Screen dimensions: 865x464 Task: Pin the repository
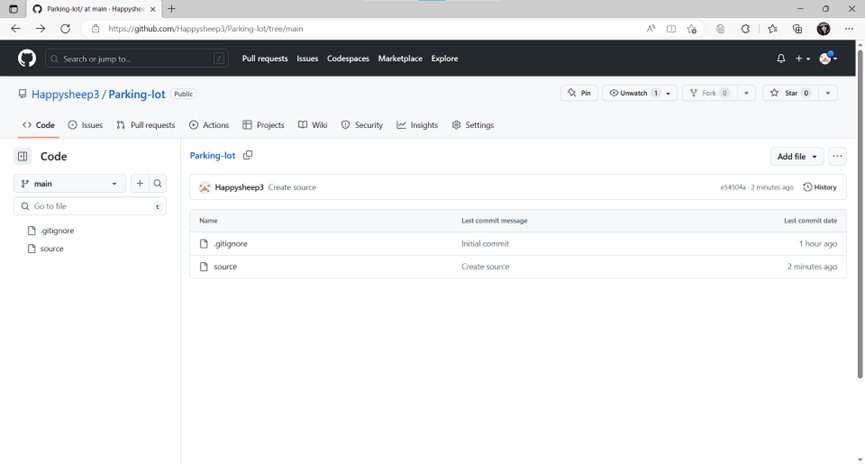(x=579, y=93)
